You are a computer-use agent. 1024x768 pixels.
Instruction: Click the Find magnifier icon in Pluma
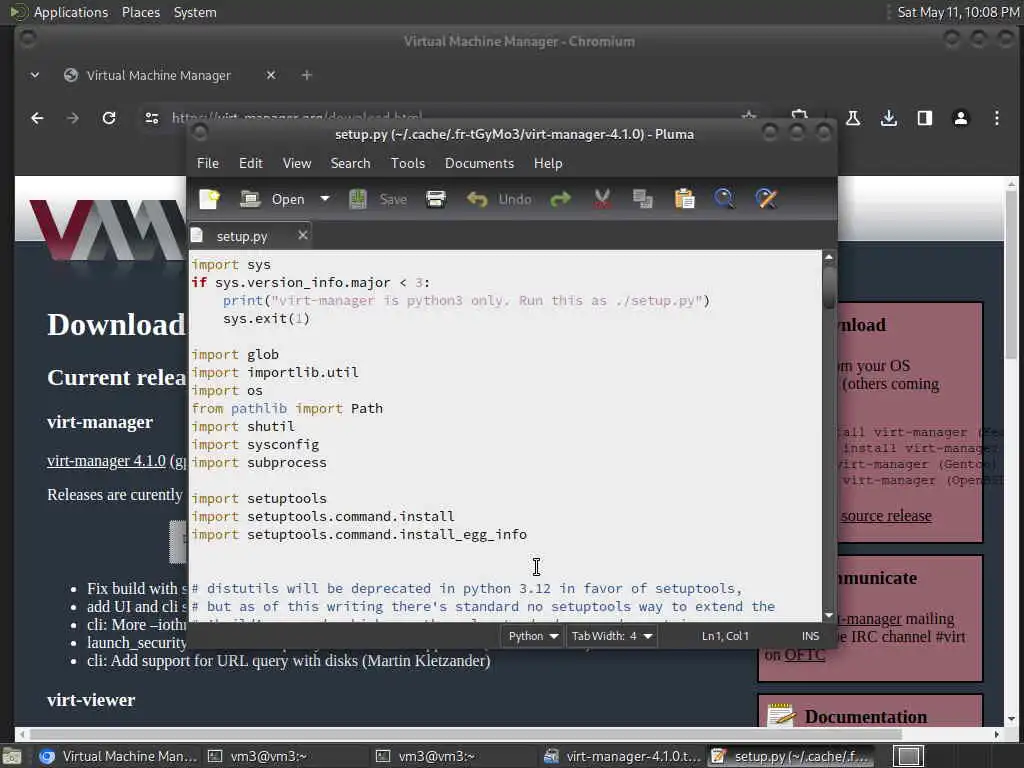pyautogui.click(x=724, y=199)
